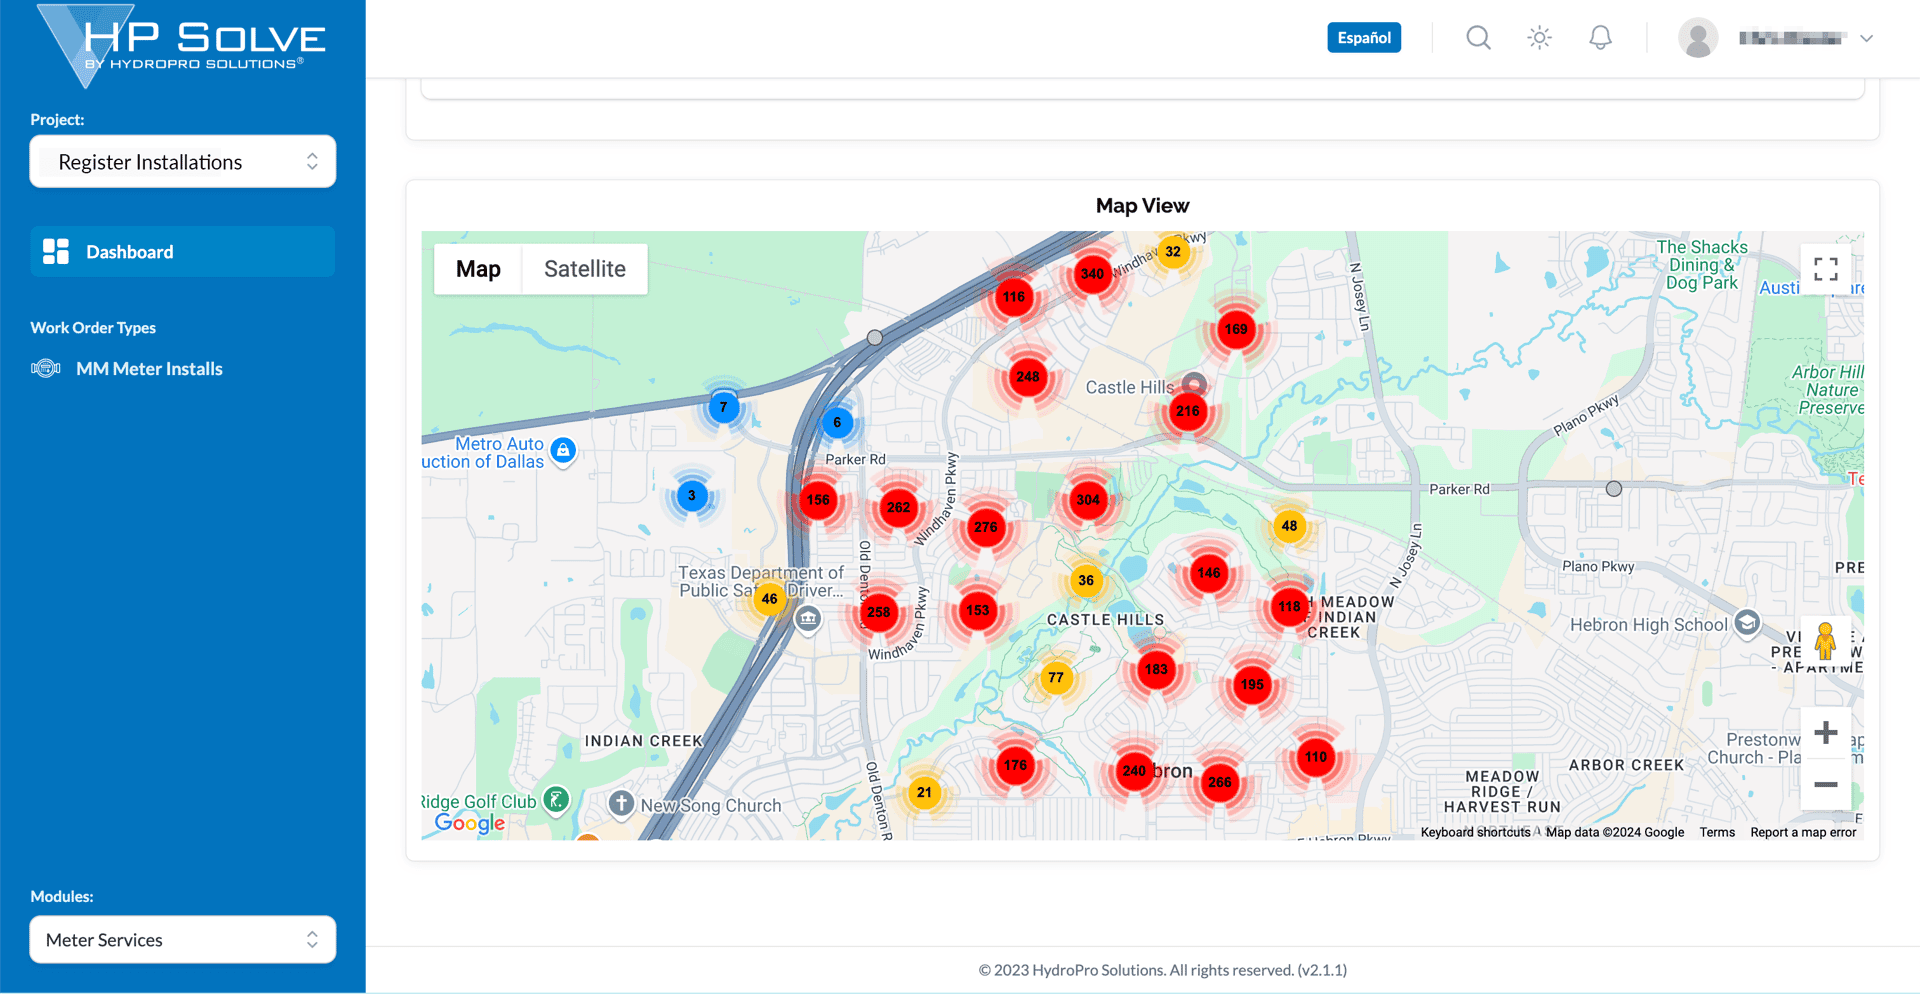Click the Español language button
1920x994 pixels.
point(1363,37)
